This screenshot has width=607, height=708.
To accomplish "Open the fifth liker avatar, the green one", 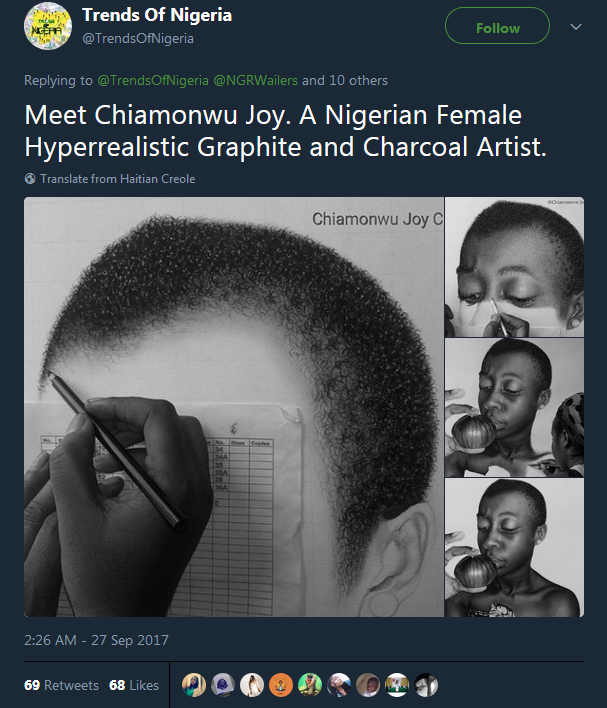I will coord(310,685).
